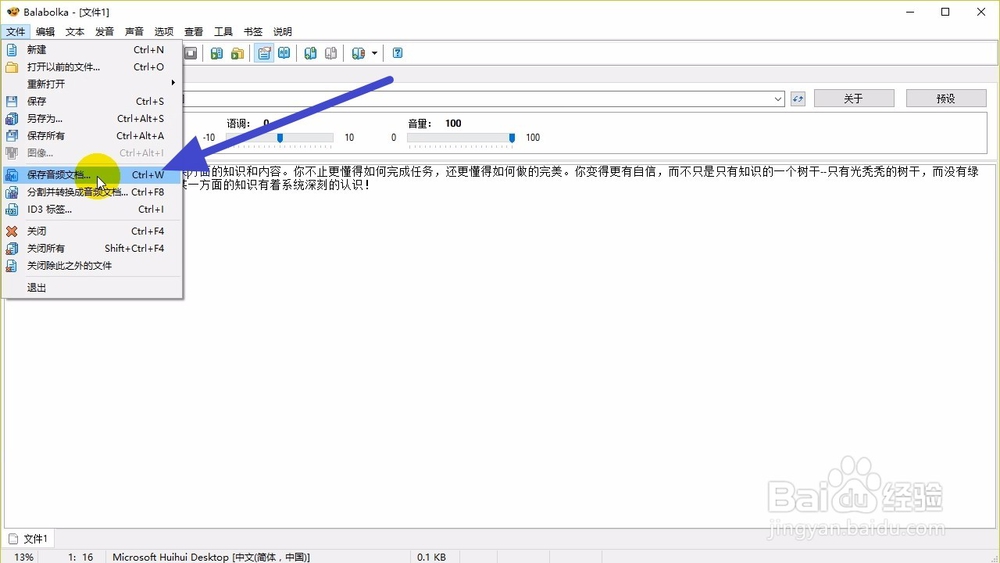Click the blue refresh arrows icon beside voice list
The height and width of the screenshot is (563, 1000).
click(798, 99)
